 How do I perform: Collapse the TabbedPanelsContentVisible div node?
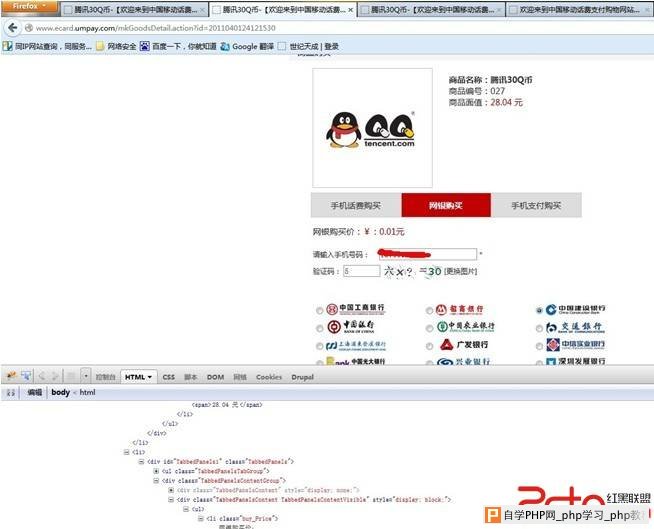click(x=171, y=499)
